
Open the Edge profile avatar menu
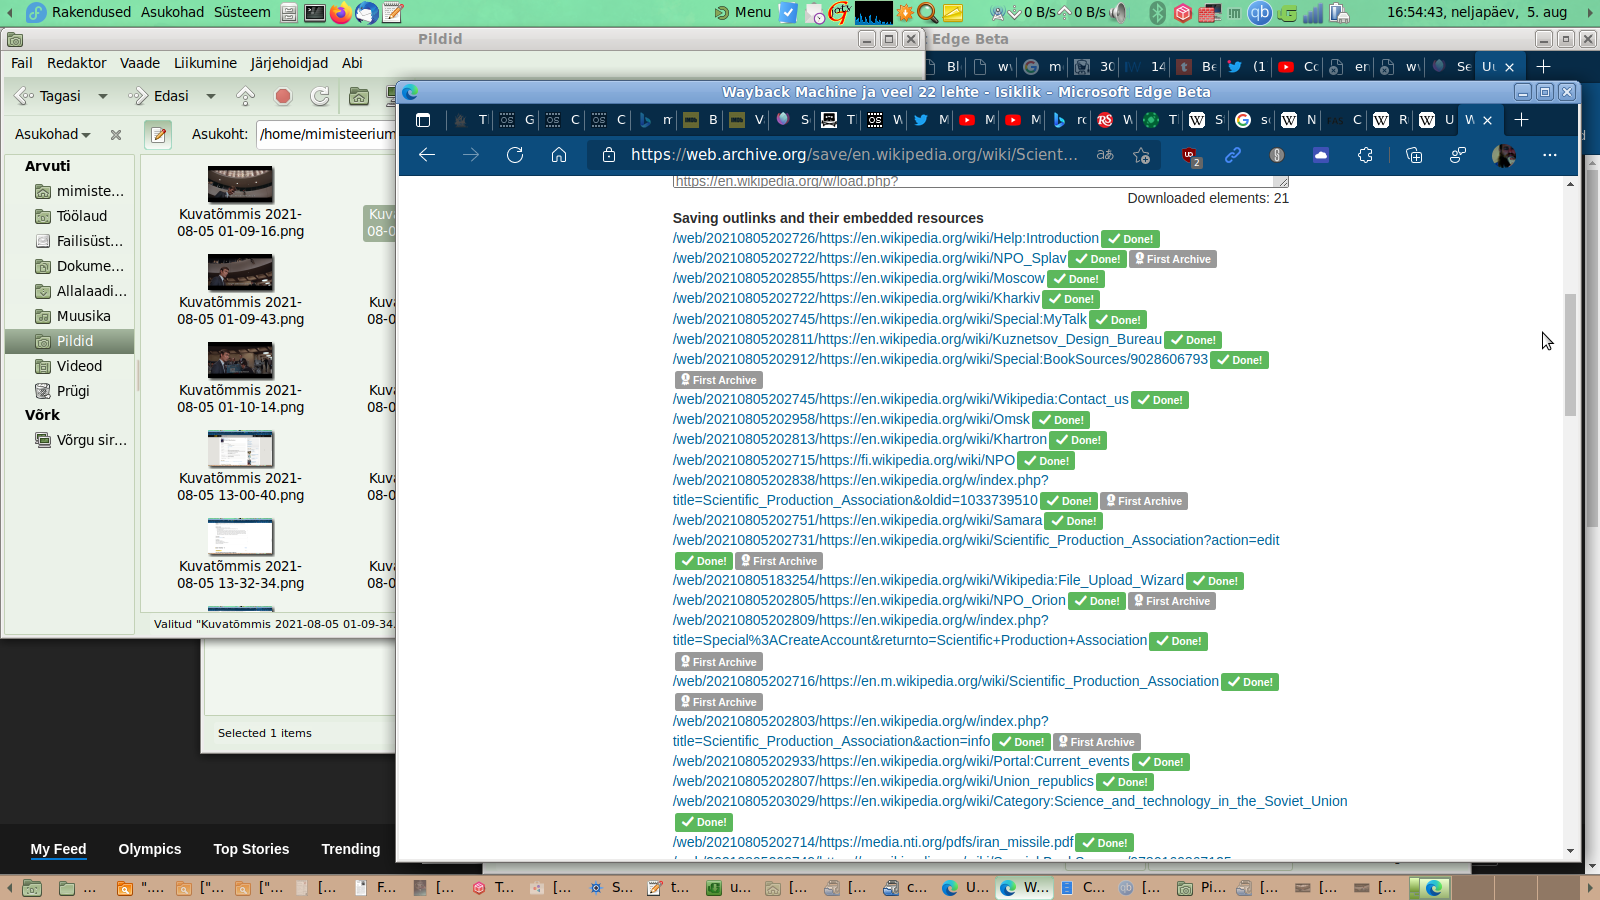pyautogui.click(x=1503, y=155)
